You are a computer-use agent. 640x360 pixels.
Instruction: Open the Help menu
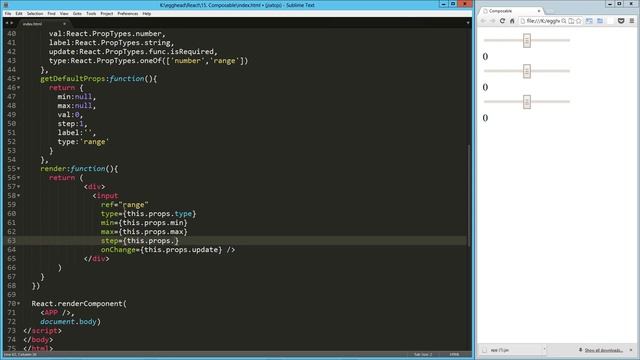(147, 13)
